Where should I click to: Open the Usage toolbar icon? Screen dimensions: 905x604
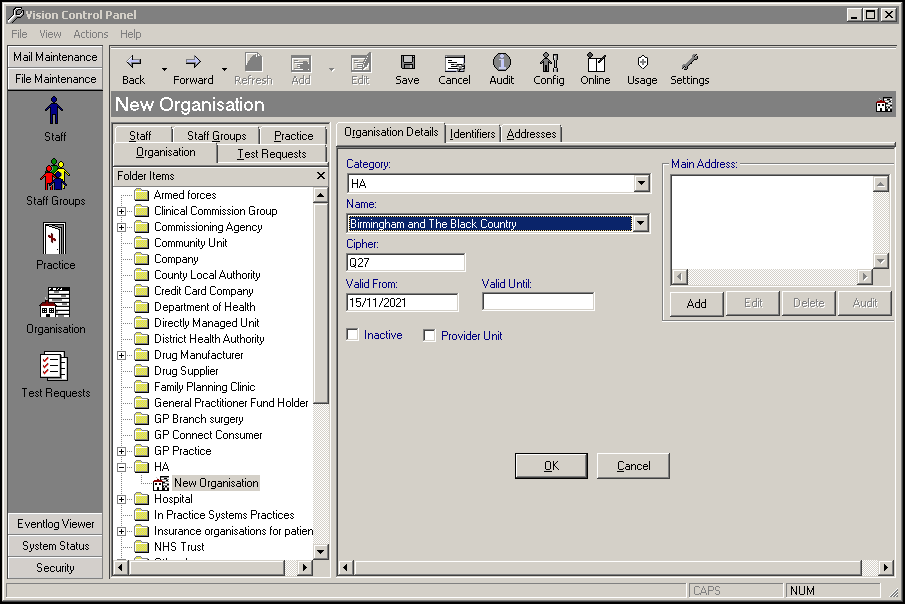click(641, 63)
